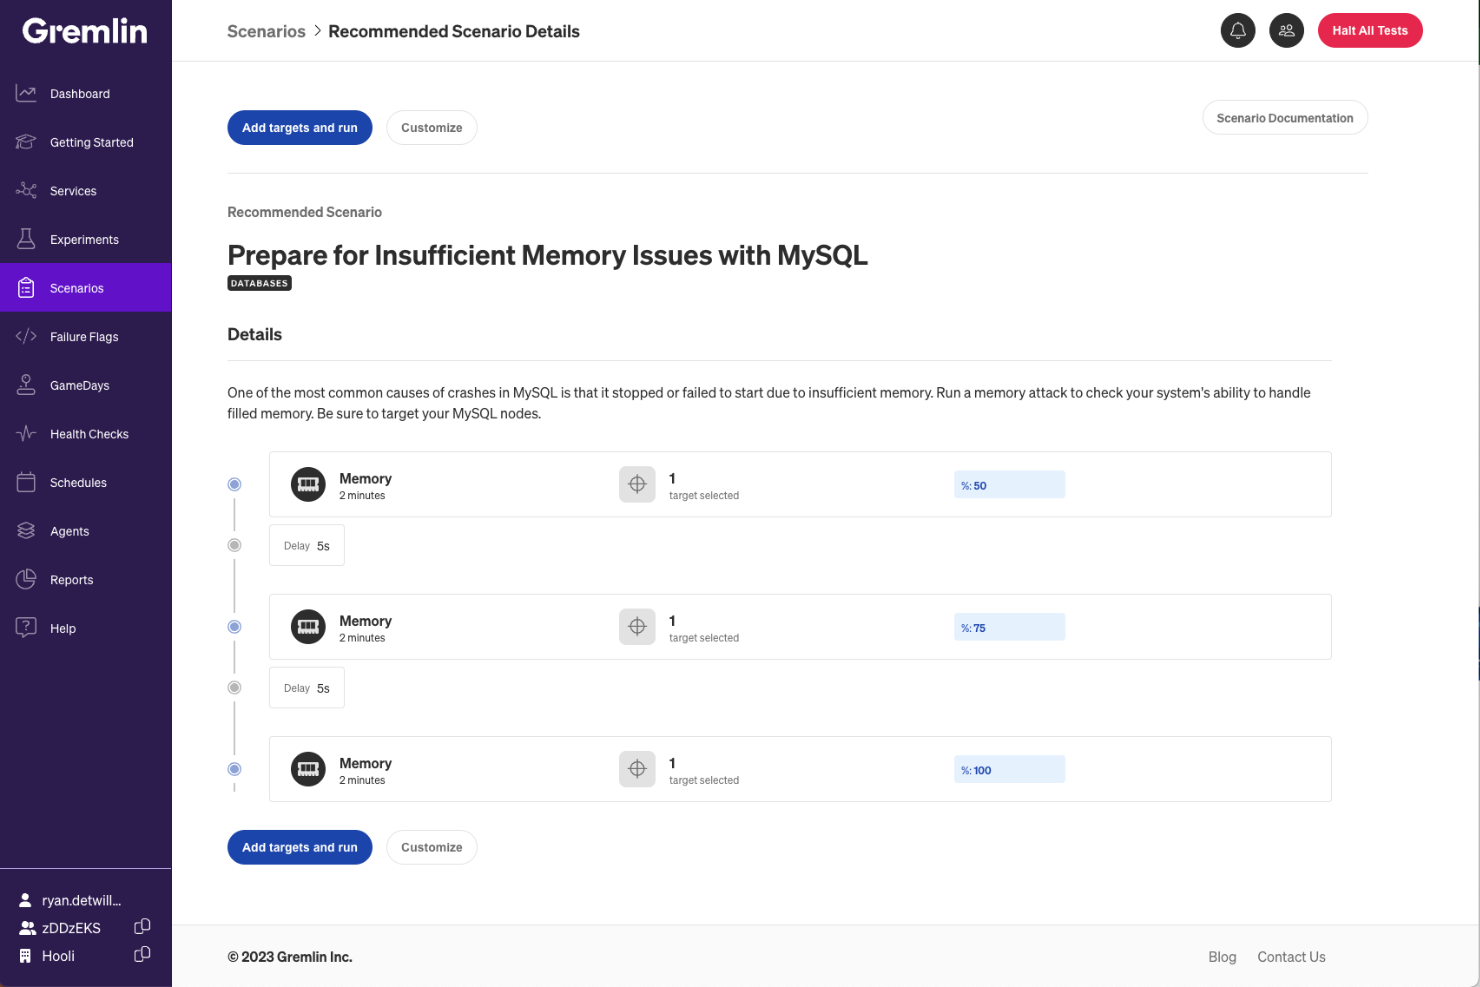The image size is (1480, 987).
Task: Click the Schedules calendar icon
Action: point(26,482)
